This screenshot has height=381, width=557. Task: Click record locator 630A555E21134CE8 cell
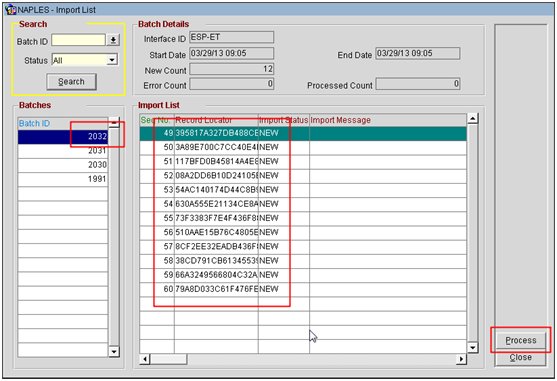(216, 205)
